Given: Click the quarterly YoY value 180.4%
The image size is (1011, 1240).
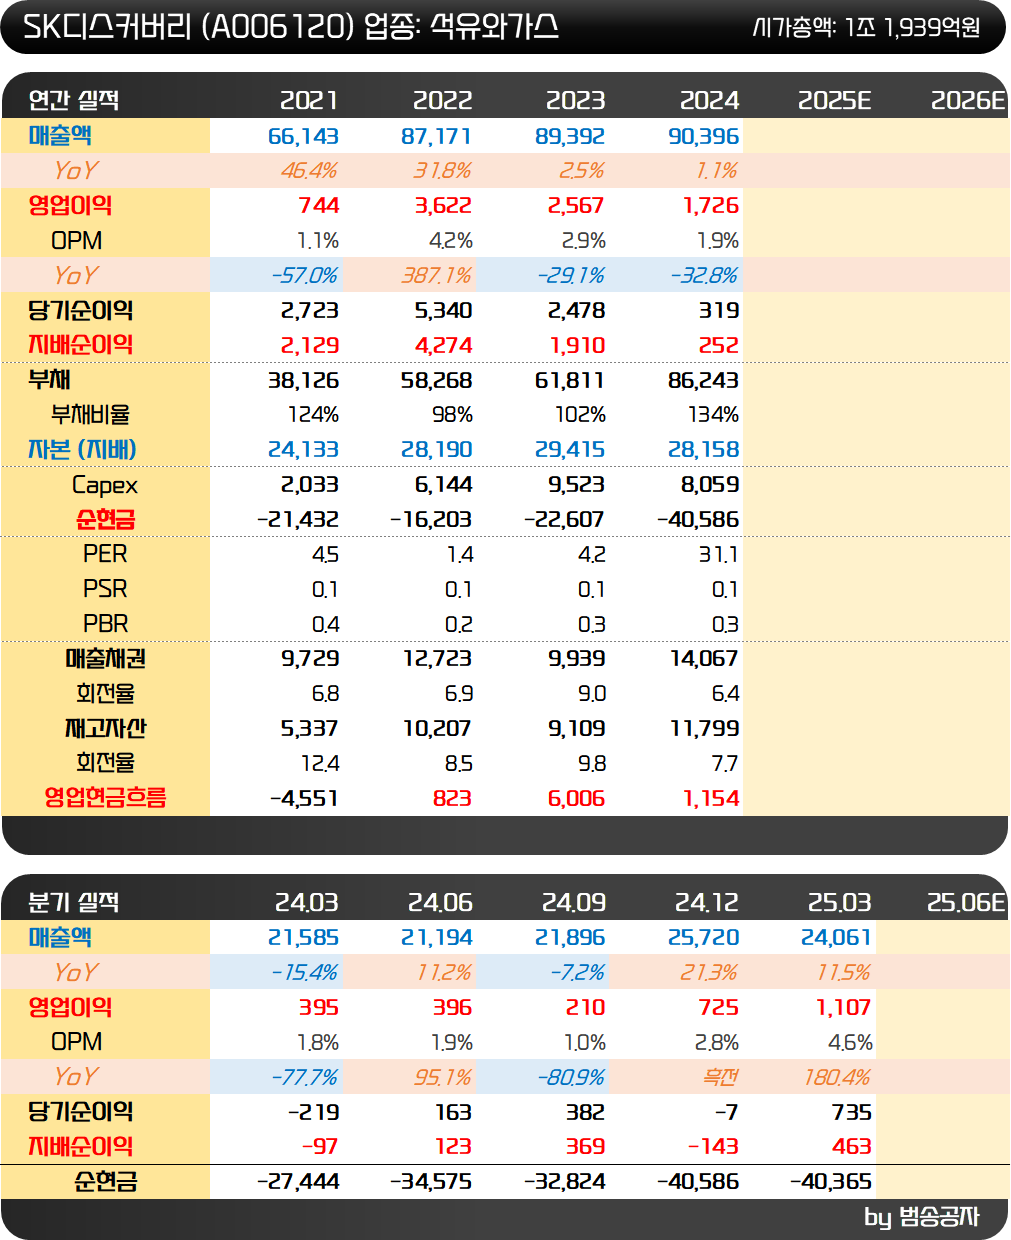Looking at the screenshot, I should point(837,1076).
